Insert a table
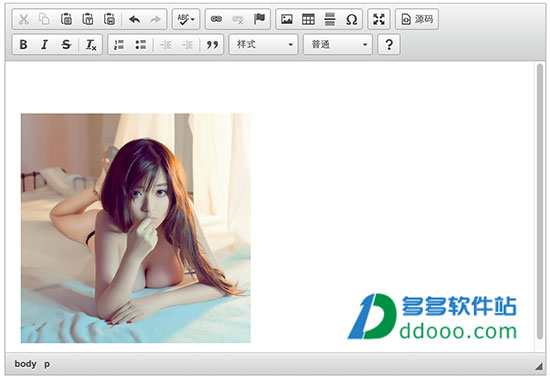The image size is (550, 380). pos(308,19)
